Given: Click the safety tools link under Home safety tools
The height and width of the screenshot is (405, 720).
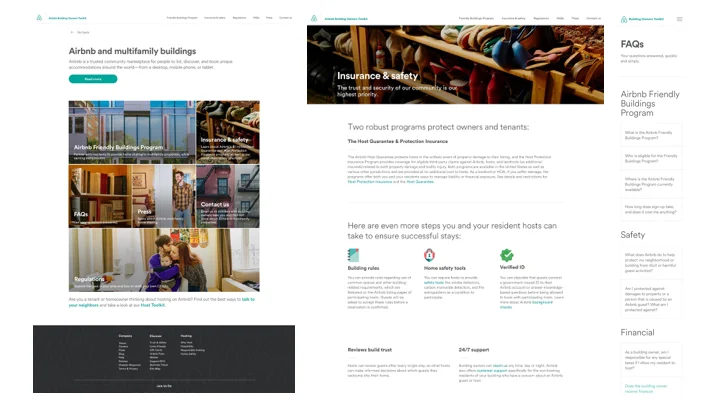Looking at the screenshot, I should click(x=433, y=283).
